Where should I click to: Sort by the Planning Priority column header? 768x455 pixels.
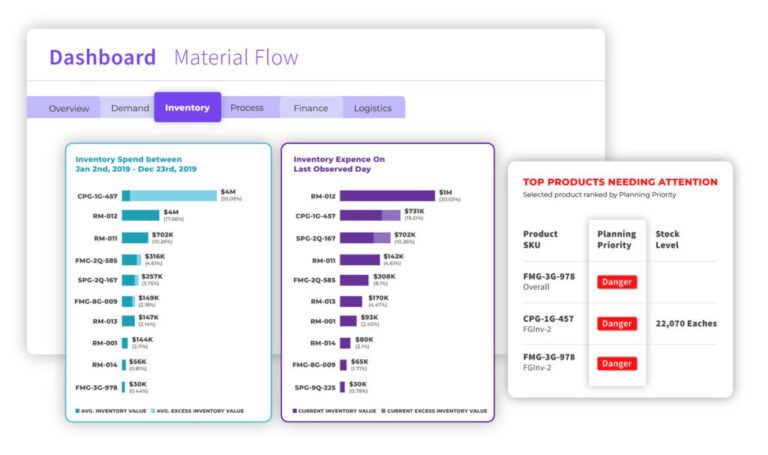pyautogui.click(x=617, y=240)
